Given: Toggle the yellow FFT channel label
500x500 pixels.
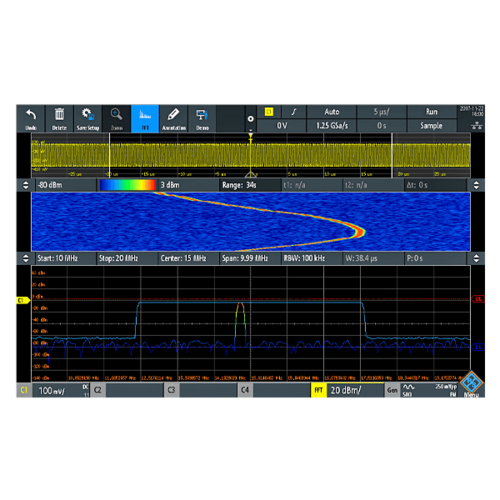Looking at the screenshot, I should (x=318, y=390).
